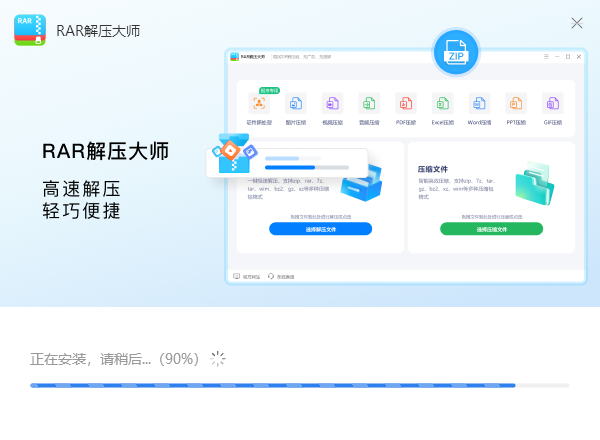Image resolution: width=600 pixels, height=440 pixels.
Task: Click the green 选择压缩文件 button in the preview
Action: click(491, 229)
